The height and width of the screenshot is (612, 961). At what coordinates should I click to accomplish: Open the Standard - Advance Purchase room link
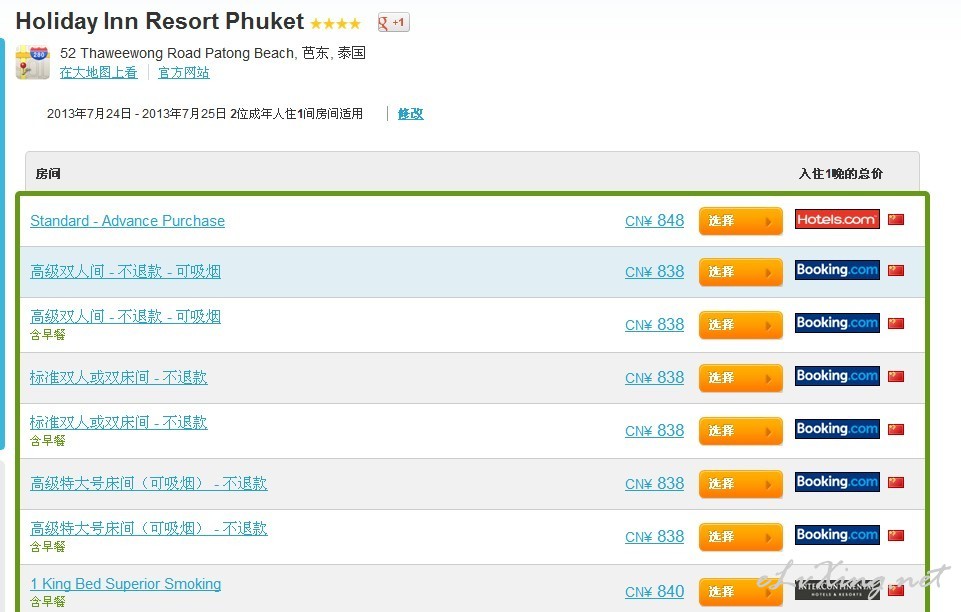pyautogui.click(x=127, y=221)
